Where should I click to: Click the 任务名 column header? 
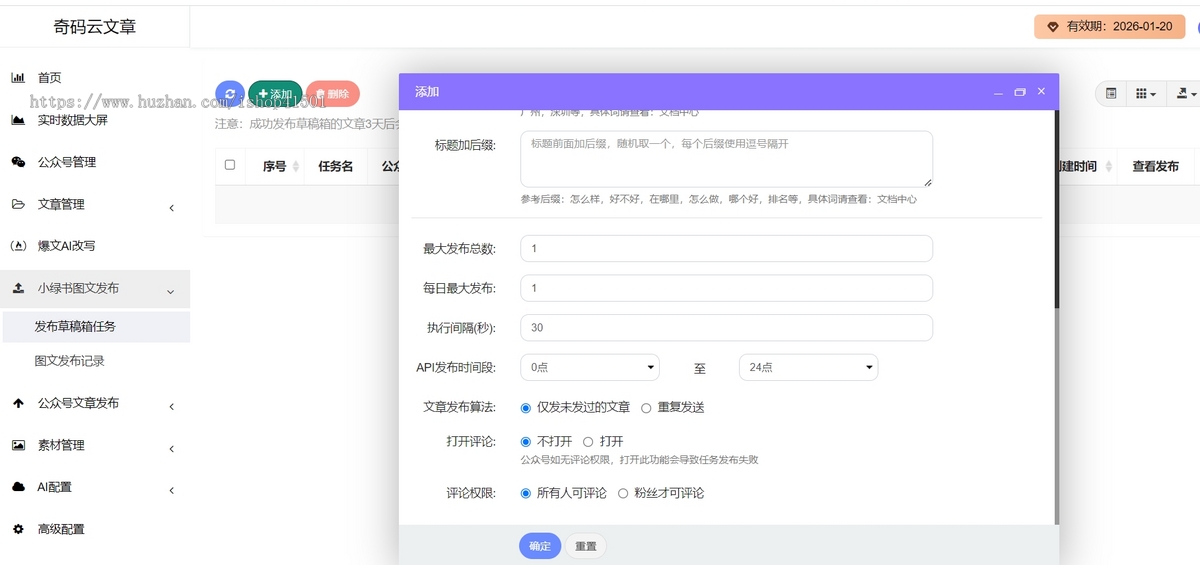[x=336, y=167]
